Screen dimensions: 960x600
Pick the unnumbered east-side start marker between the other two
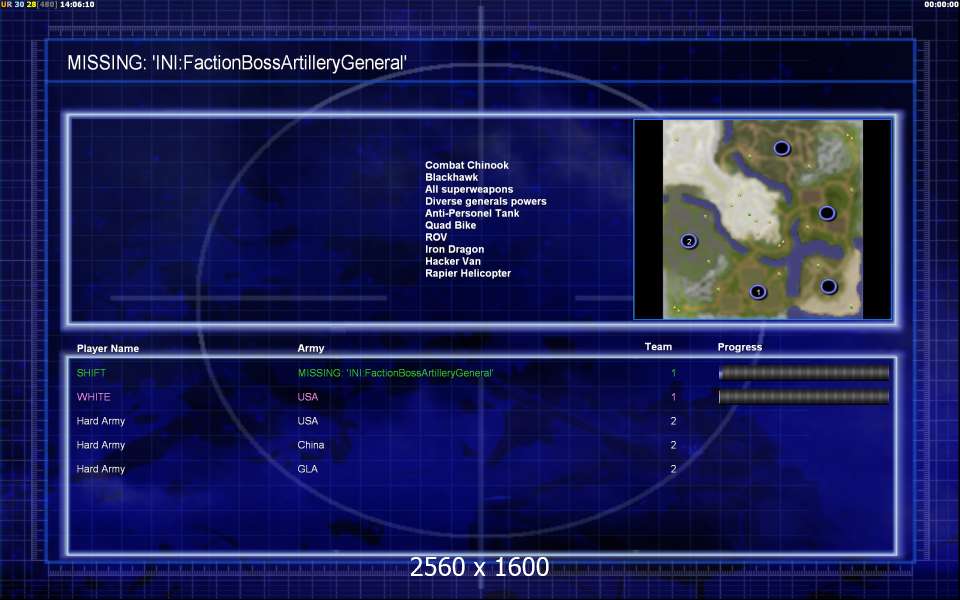coord(827,213)
